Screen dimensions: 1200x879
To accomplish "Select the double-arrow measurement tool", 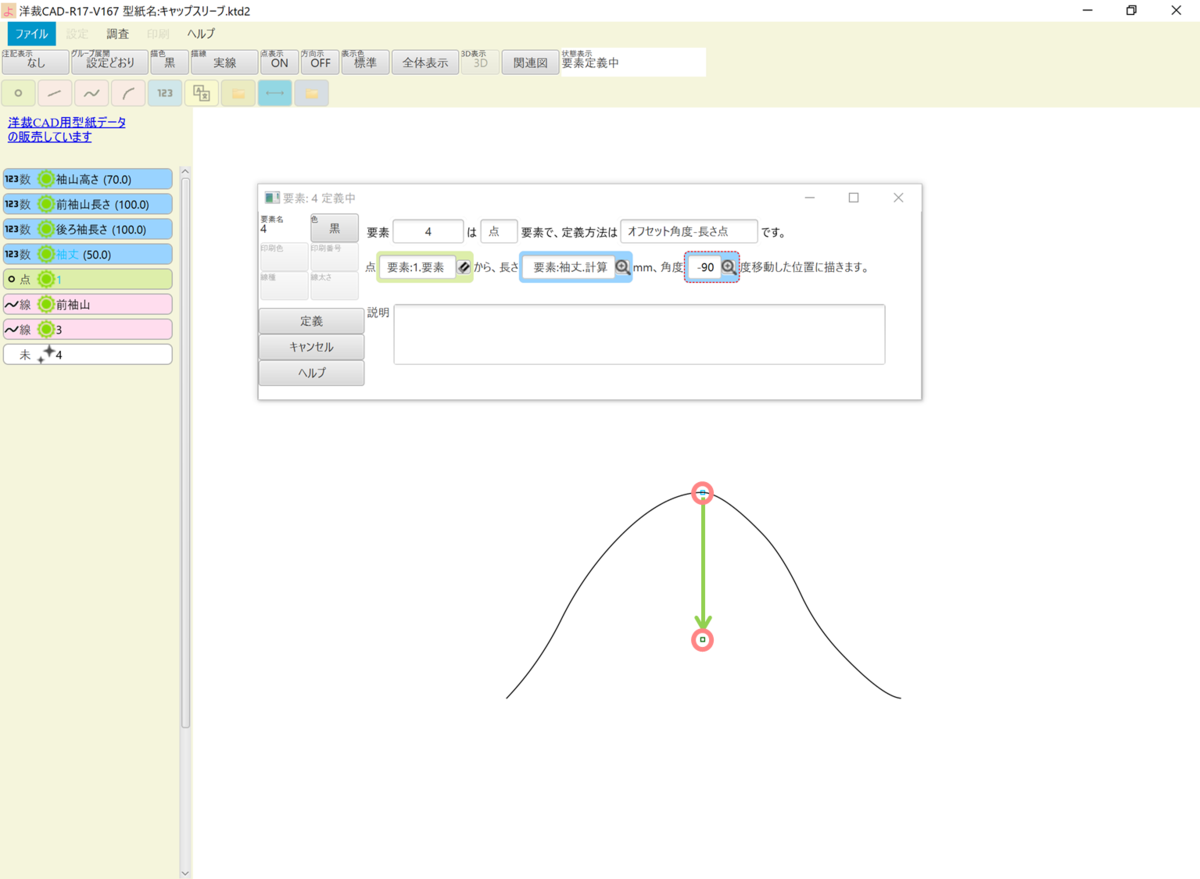I will point(274,92).
